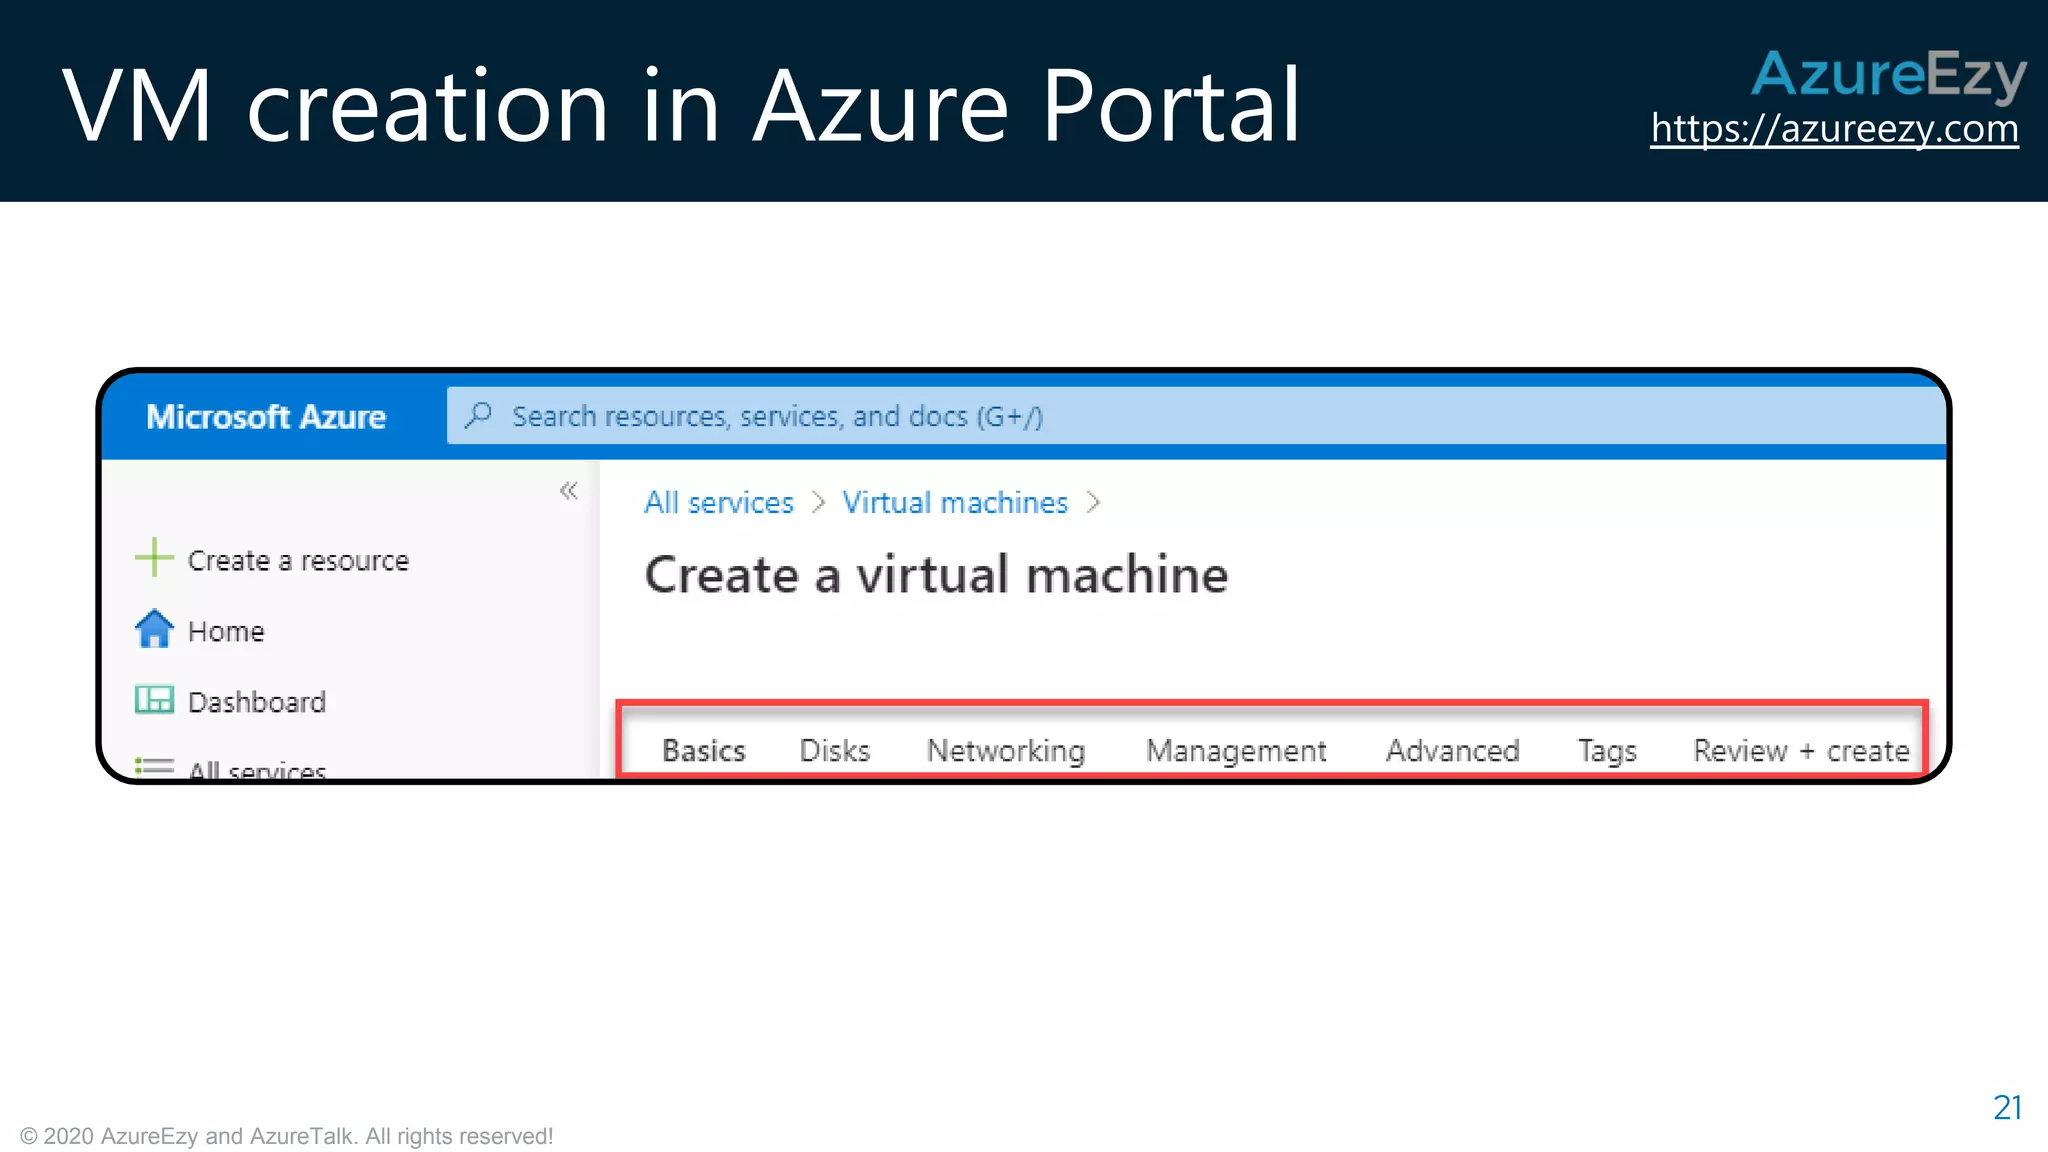
Task: Switch to the Disks tab
Action: 835,750
